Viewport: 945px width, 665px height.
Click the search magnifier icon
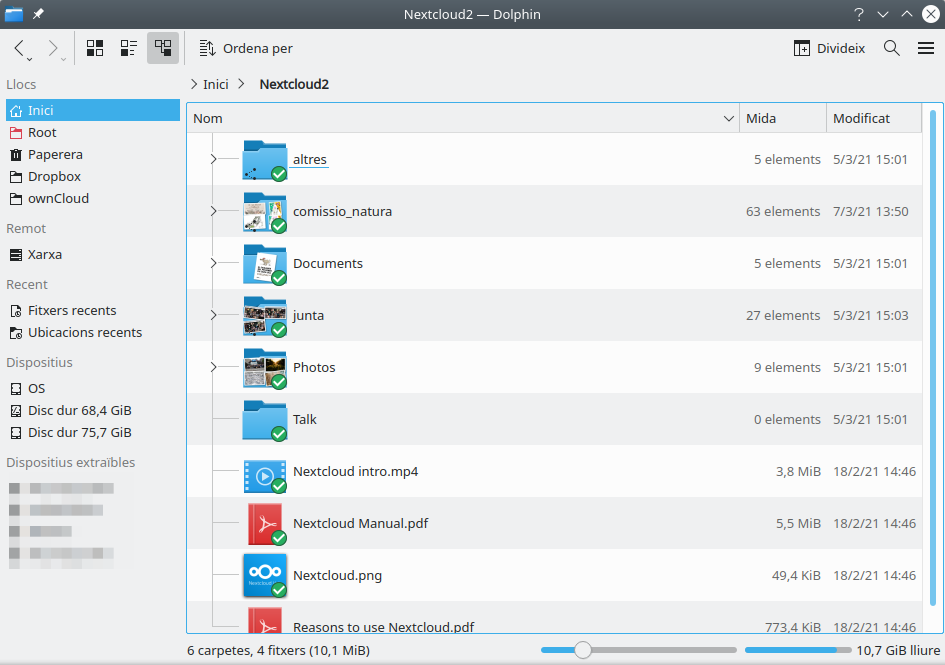click(x=892, y=48)
